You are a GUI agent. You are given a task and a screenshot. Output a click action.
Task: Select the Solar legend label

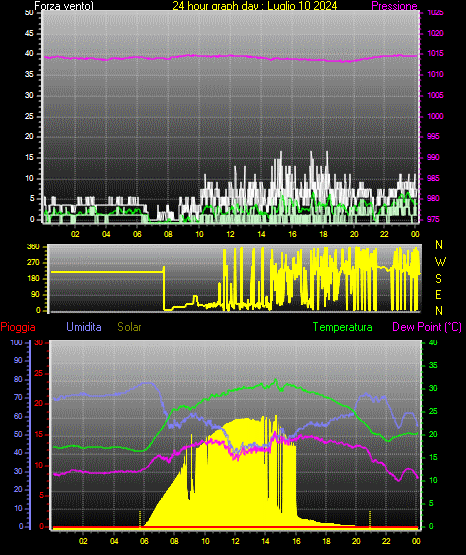click(x=130, y=327)
